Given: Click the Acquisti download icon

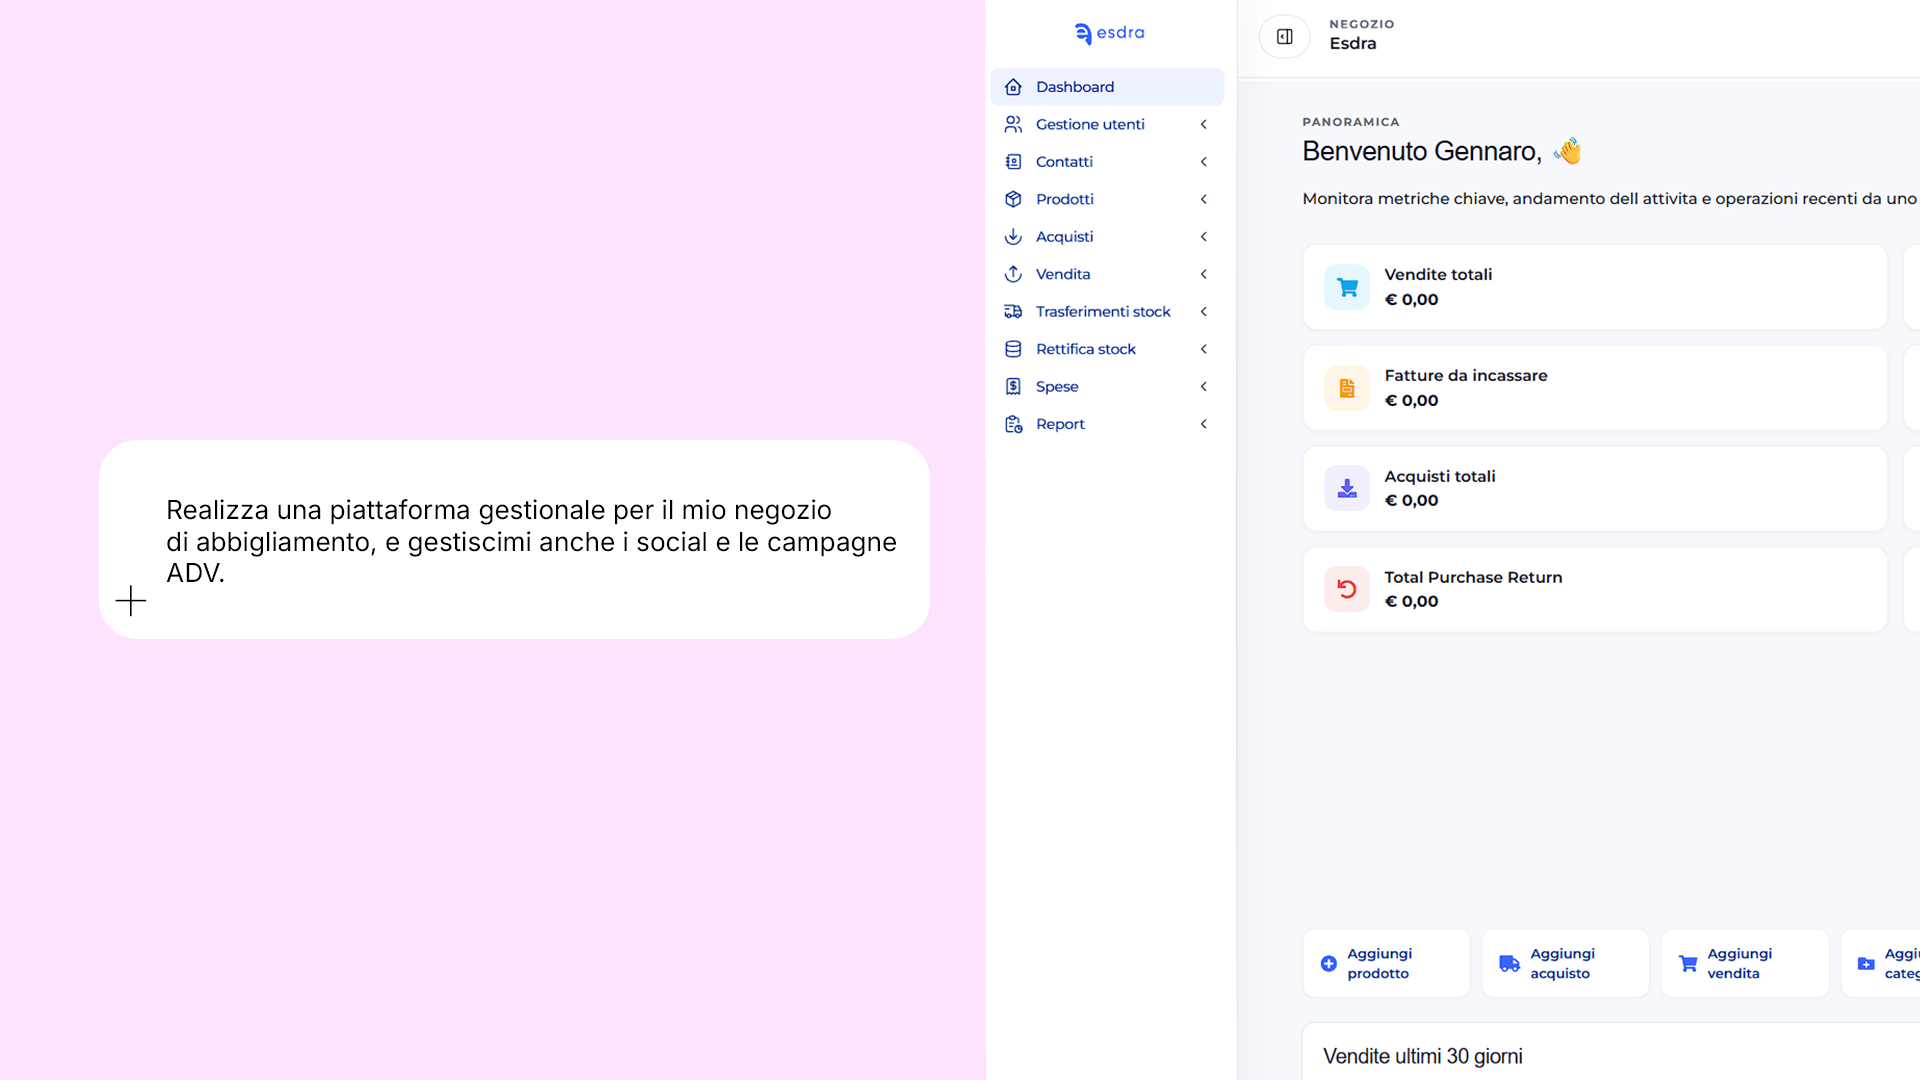Looking at the screenshot, I should coord(1013,236).
